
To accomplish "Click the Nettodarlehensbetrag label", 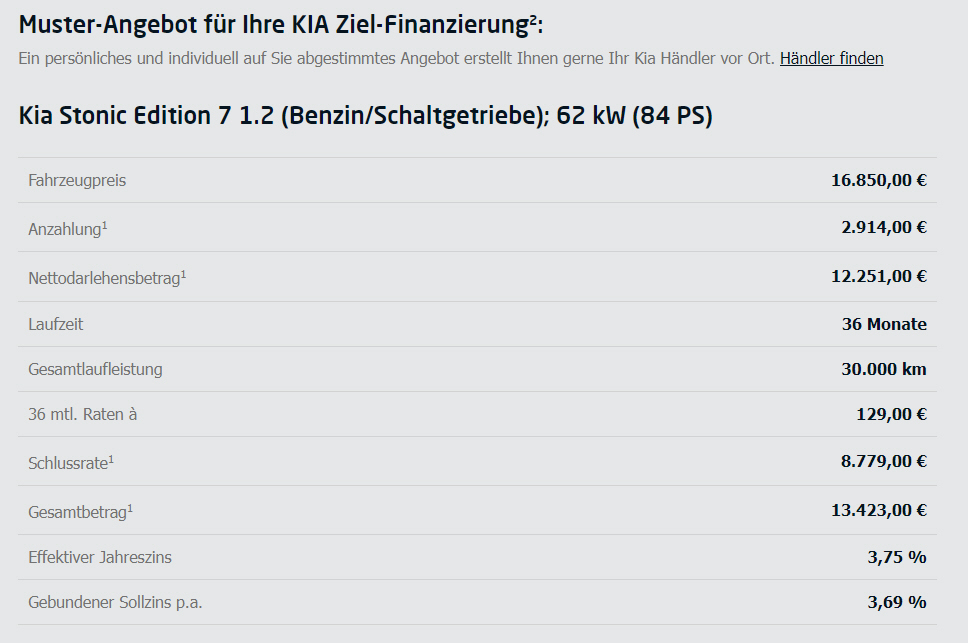I will tap(107, 278).
